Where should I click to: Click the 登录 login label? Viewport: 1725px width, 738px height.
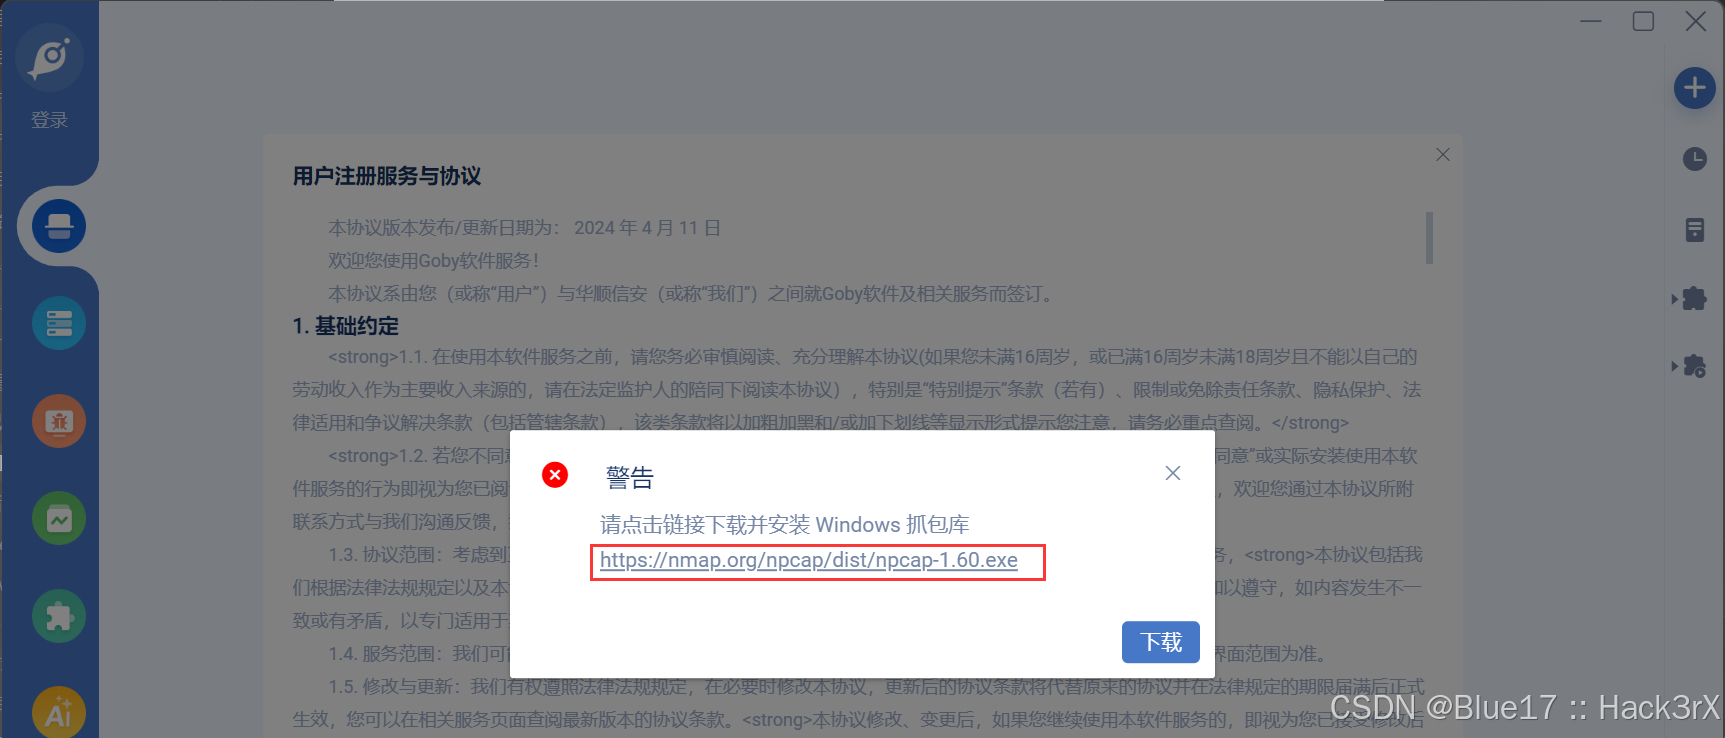(x=49, y=120)
